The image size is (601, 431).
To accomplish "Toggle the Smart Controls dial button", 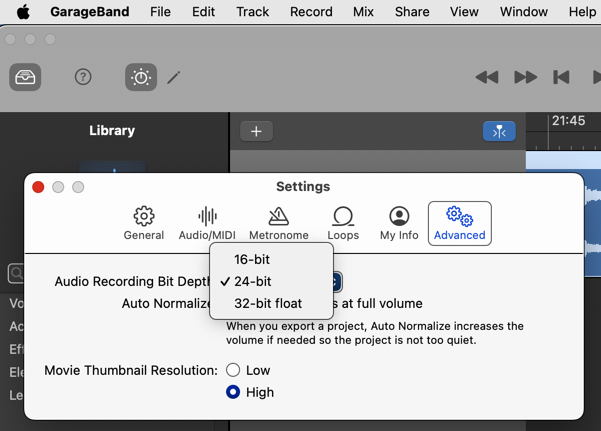I will tap(141, 77).
